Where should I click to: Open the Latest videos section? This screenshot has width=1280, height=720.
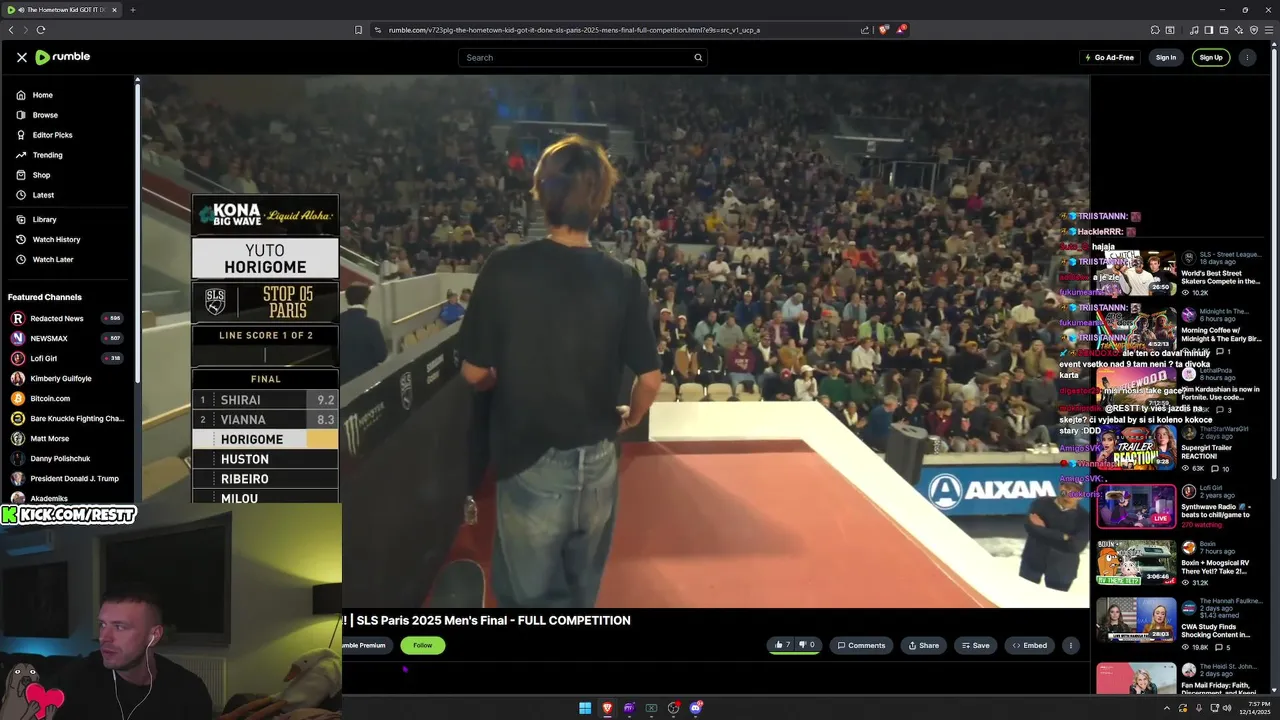click(43, 195)
